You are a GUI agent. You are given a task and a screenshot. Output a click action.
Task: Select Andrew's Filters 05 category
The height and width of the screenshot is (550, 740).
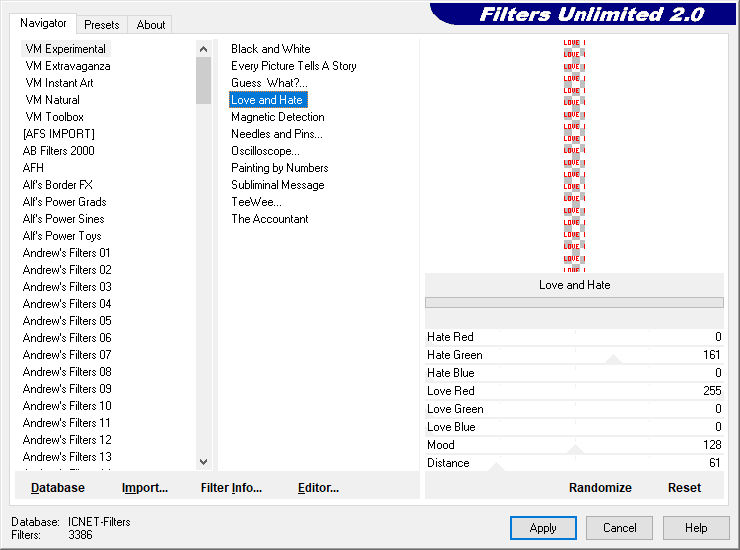coord(67,321)
